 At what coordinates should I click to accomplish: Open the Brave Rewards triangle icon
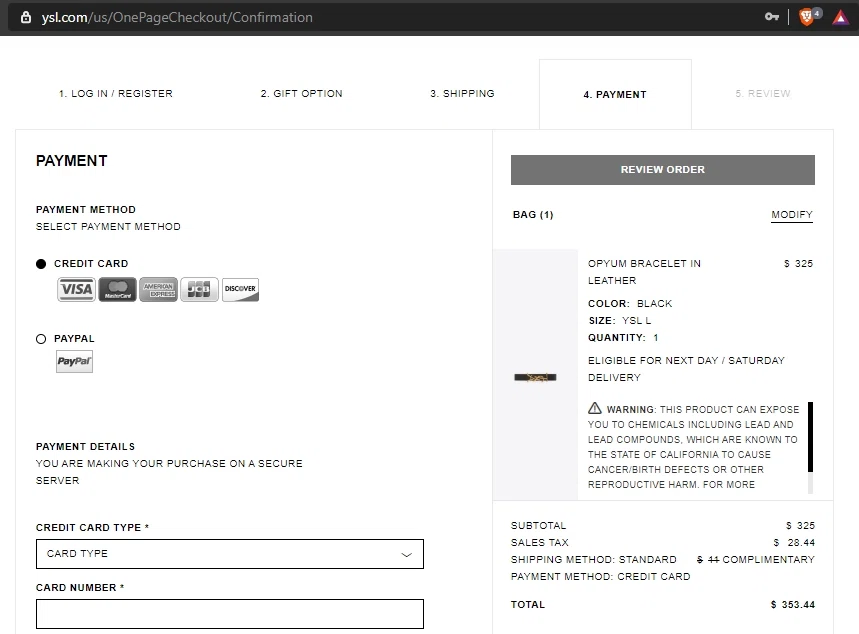[x=840, y=18]
